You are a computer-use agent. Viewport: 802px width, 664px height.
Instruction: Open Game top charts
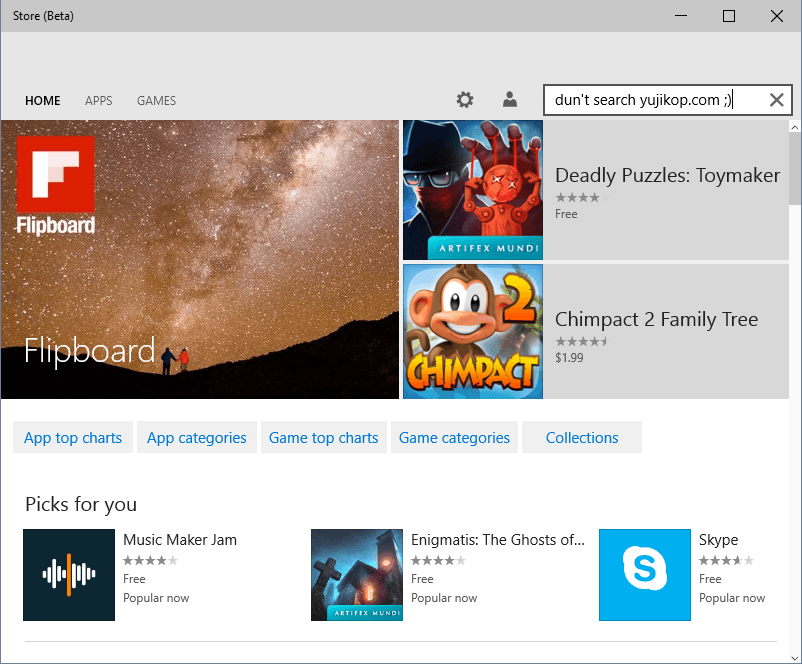tap(323, 437)
